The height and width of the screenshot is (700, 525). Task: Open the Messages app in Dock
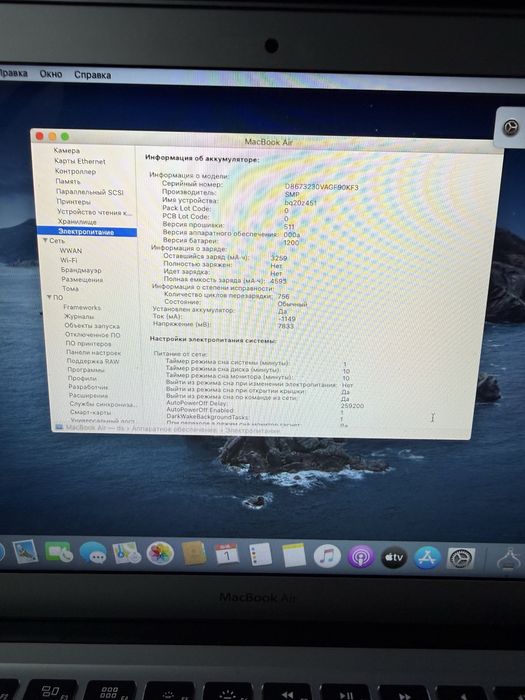tap(93, 554)
